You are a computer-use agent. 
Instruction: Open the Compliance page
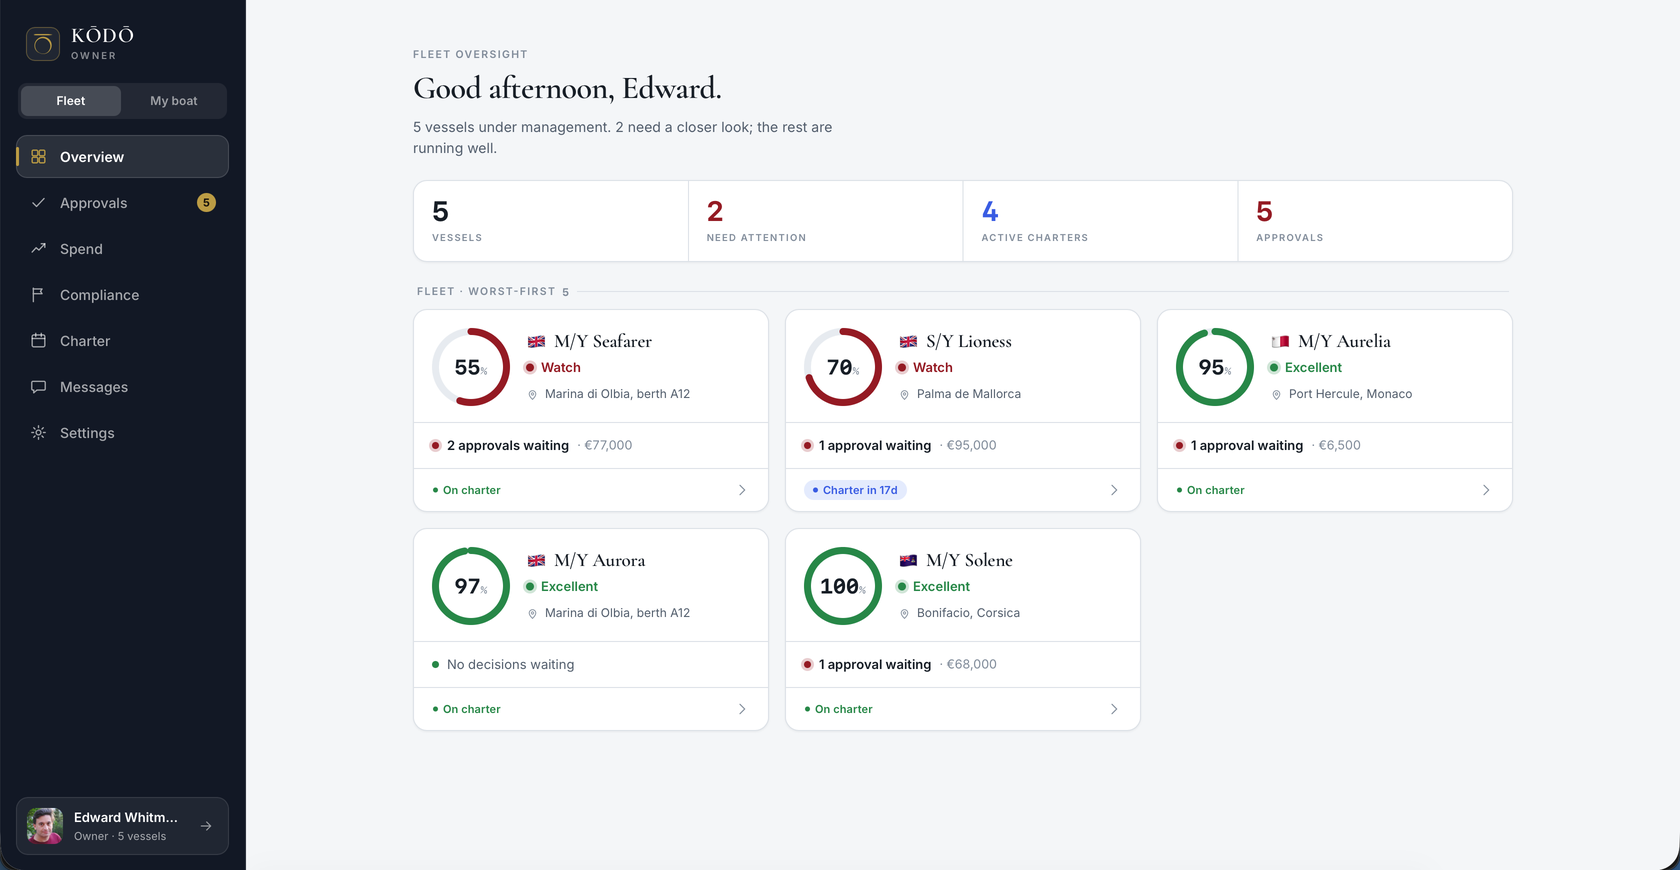click(x=122, y=295)
